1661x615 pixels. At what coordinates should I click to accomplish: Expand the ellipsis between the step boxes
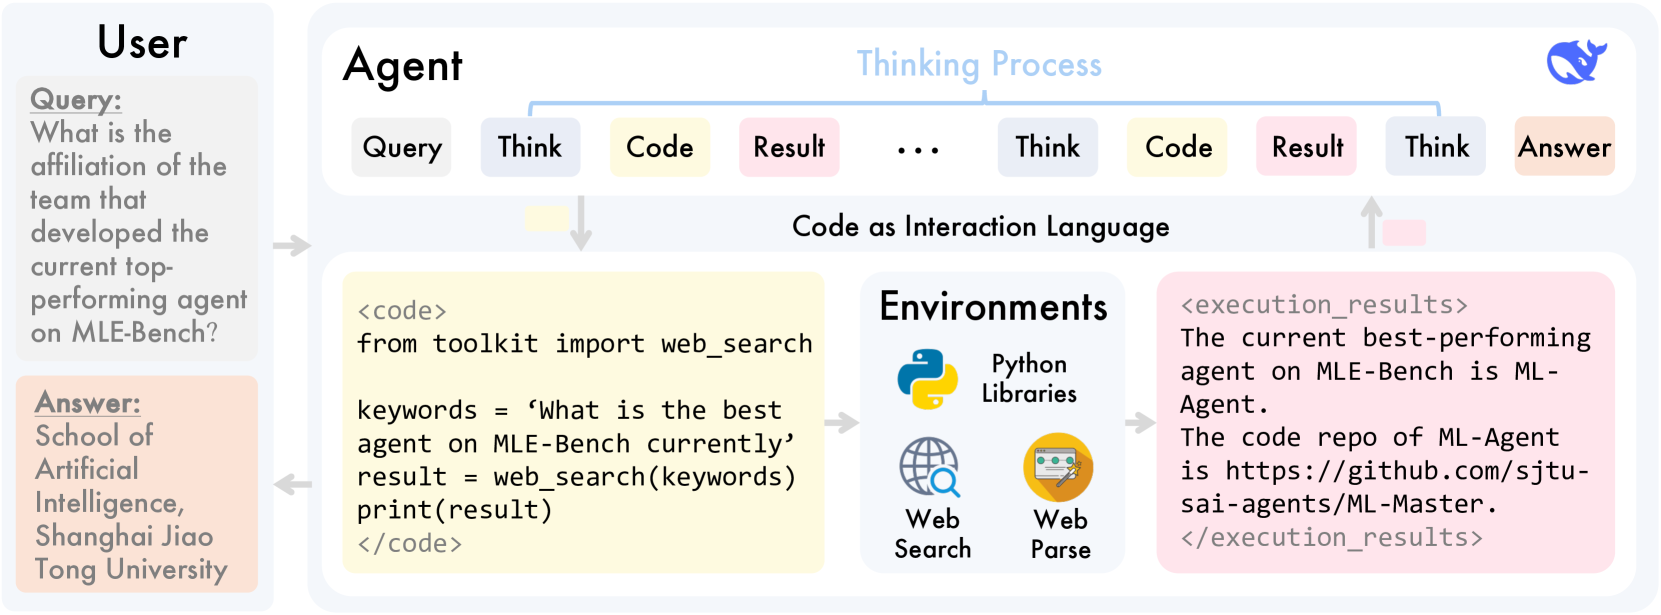click(x=918, y=150)
